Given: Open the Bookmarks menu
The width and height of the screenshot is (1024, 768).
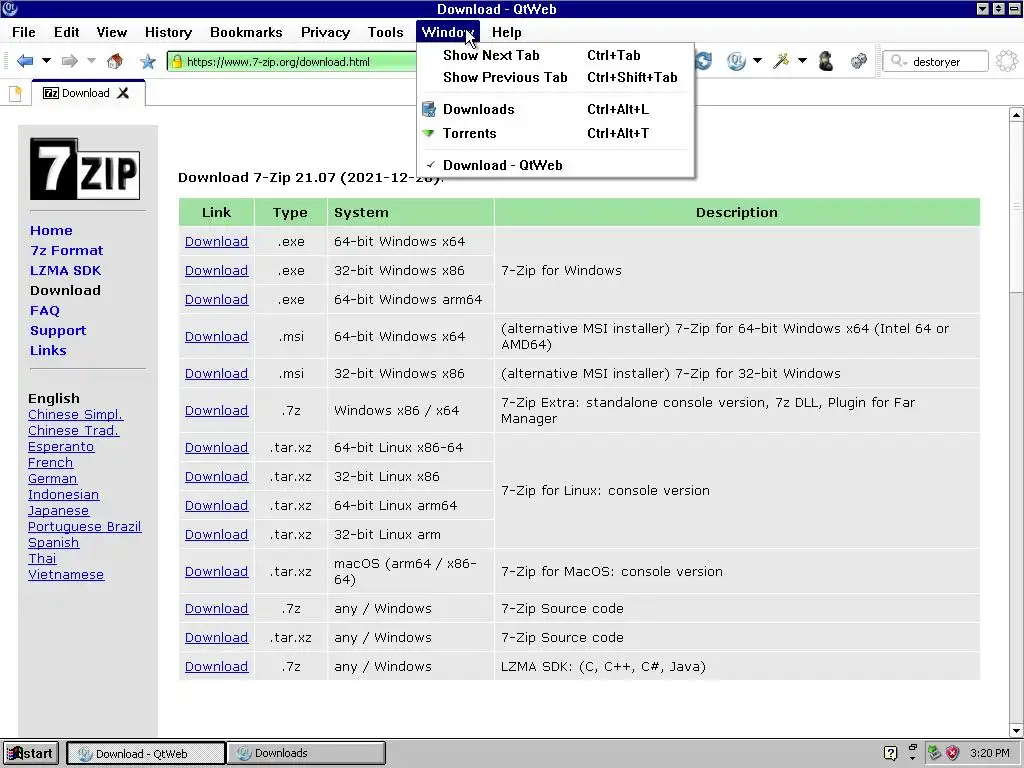Looking at the screenshot, I should pos(246,32).
